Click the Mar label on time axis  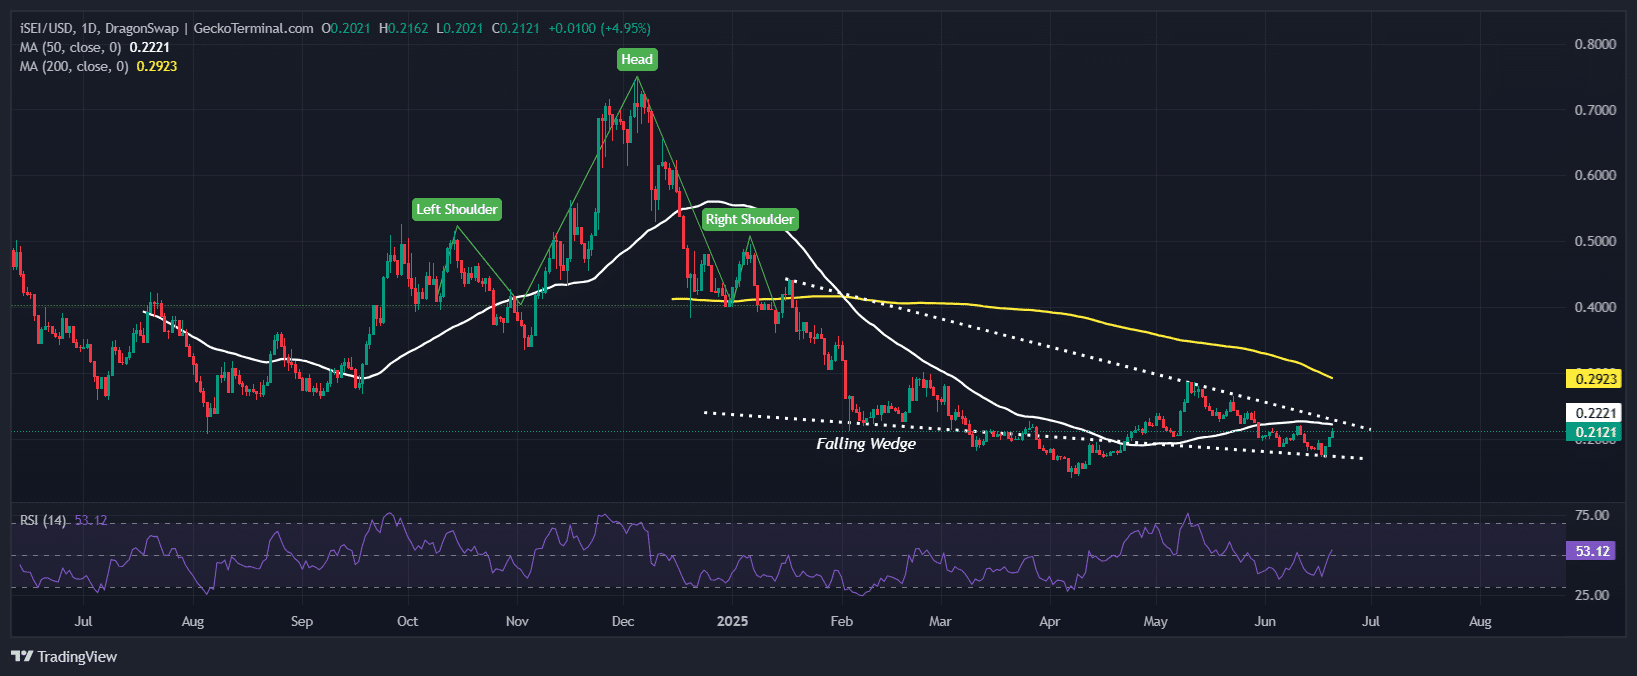click(940, 621)
